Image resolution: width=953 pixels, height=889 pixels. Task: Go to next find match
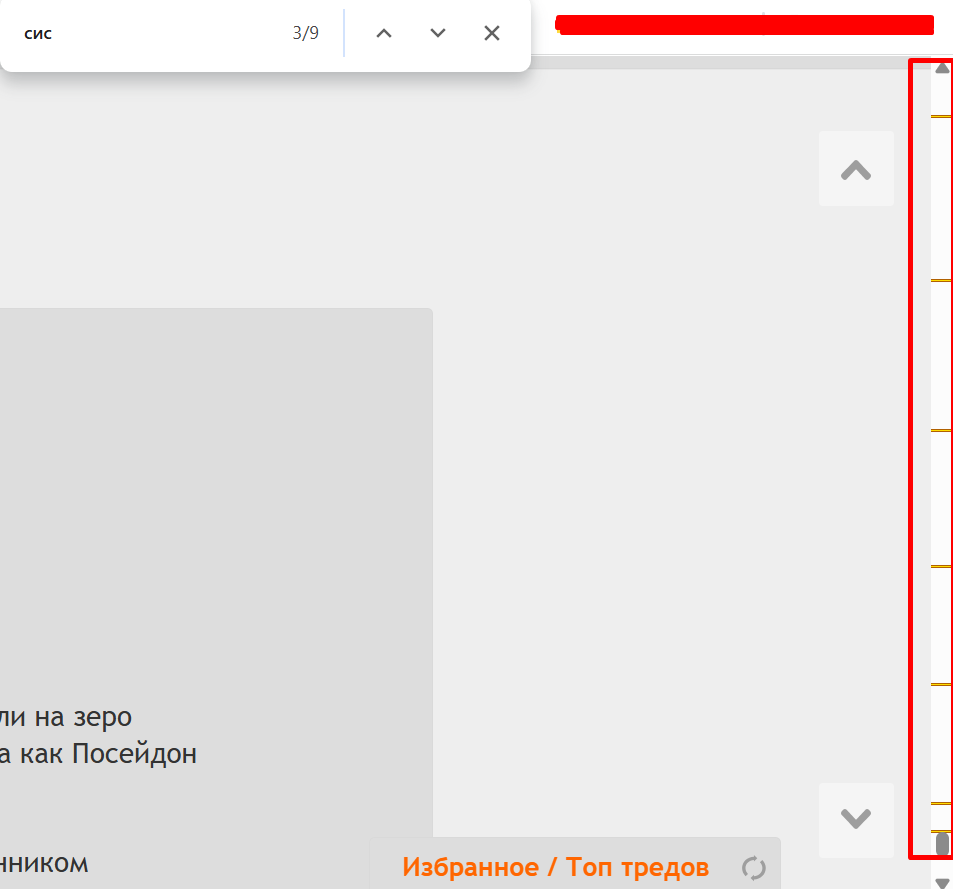[x=438, y=33]
